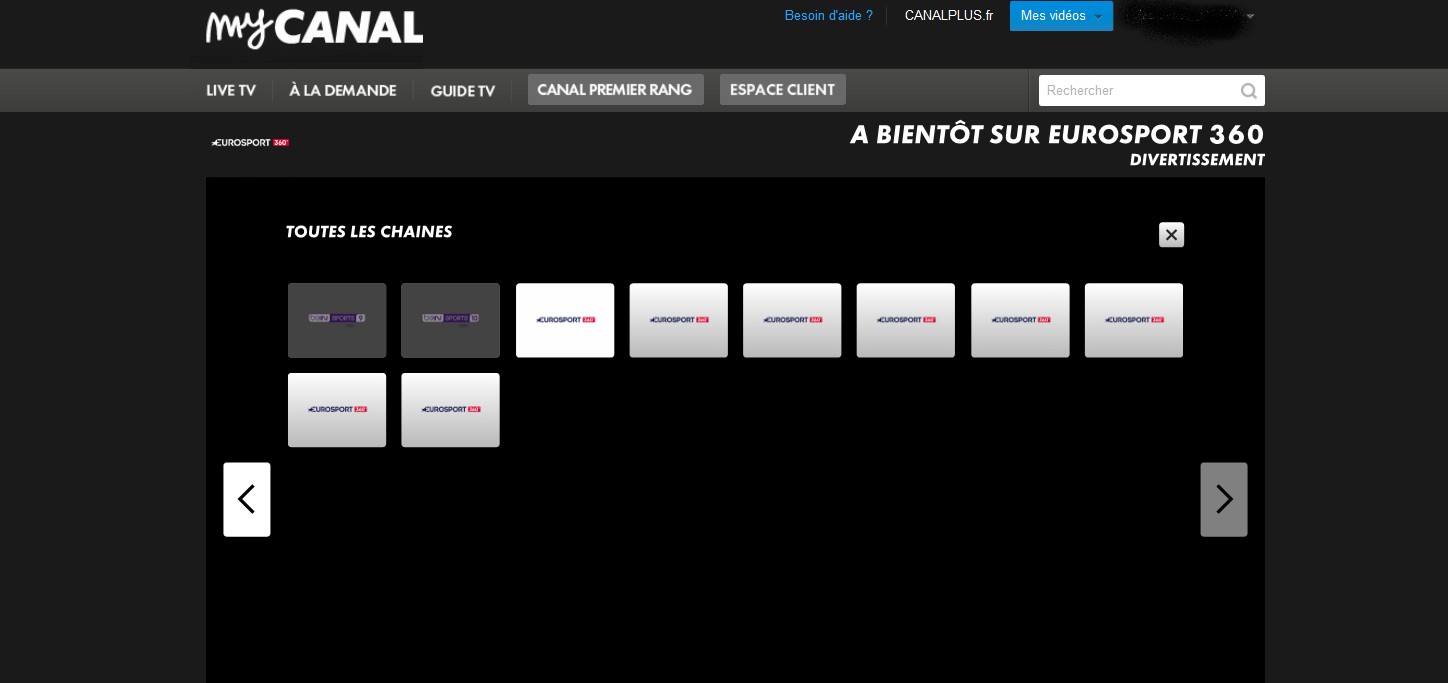The image size is (1448, 683).
Task: Open the ESPACE CLIENT tab
Action: [x=783, y=90]
